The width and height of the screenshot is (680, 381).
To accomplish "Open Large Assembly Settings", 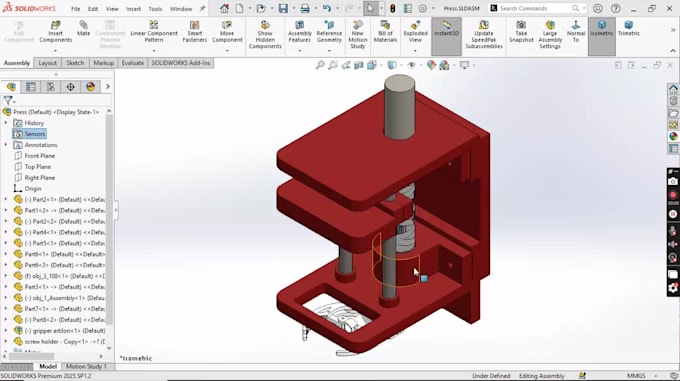I will pos(550,35).
